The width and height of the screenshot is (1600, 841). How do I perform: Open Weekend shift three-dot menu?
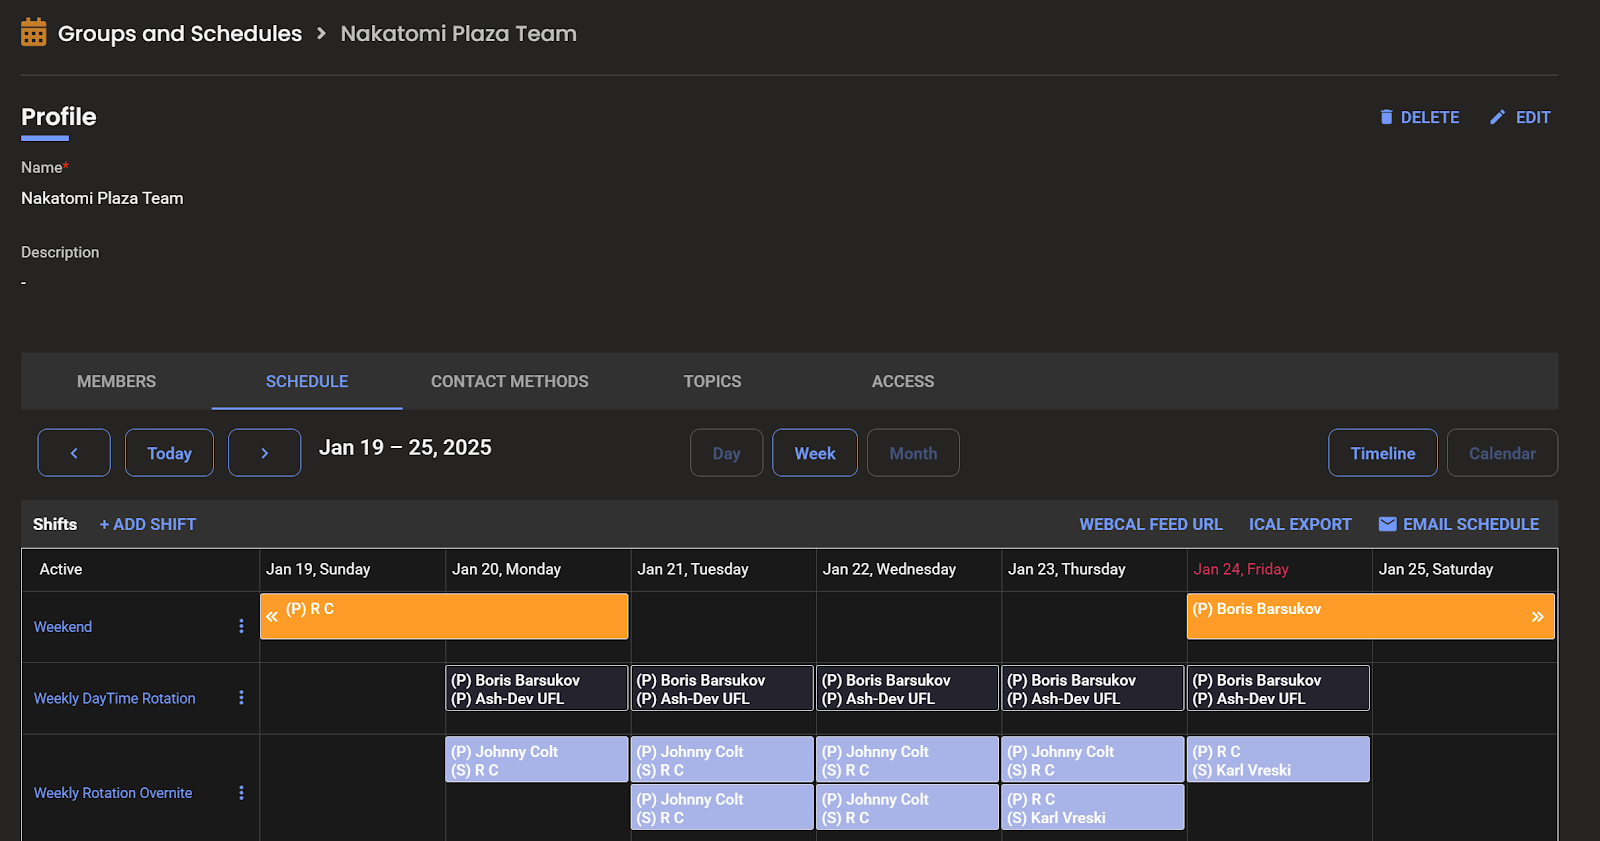[x=241, y=626]
